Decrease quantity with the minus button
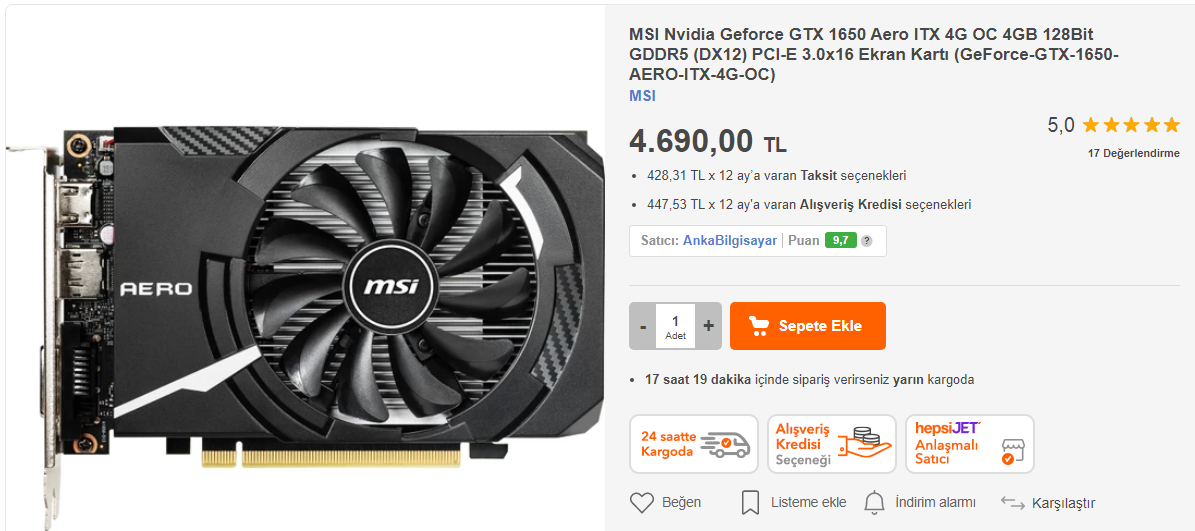This screenshot has width=1195, height=531. [x=642, y=326]
